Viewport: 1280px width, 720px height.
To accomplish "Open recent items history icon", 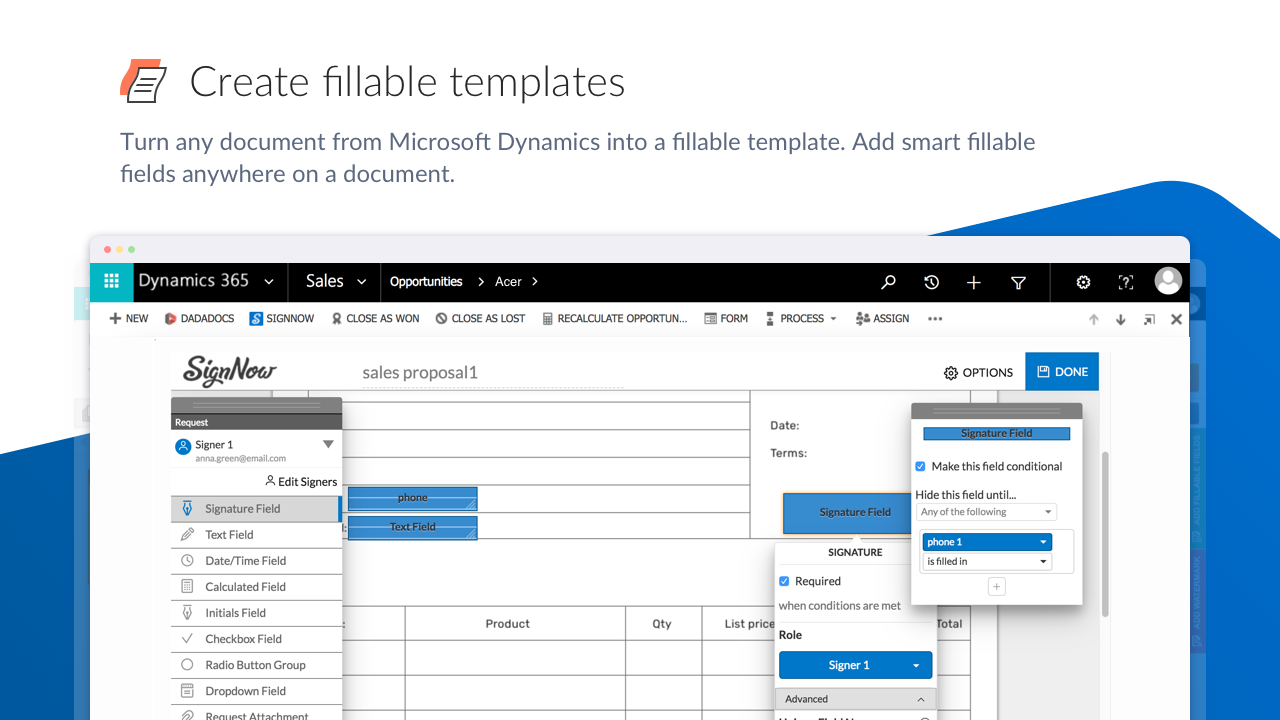I will 931,283.
